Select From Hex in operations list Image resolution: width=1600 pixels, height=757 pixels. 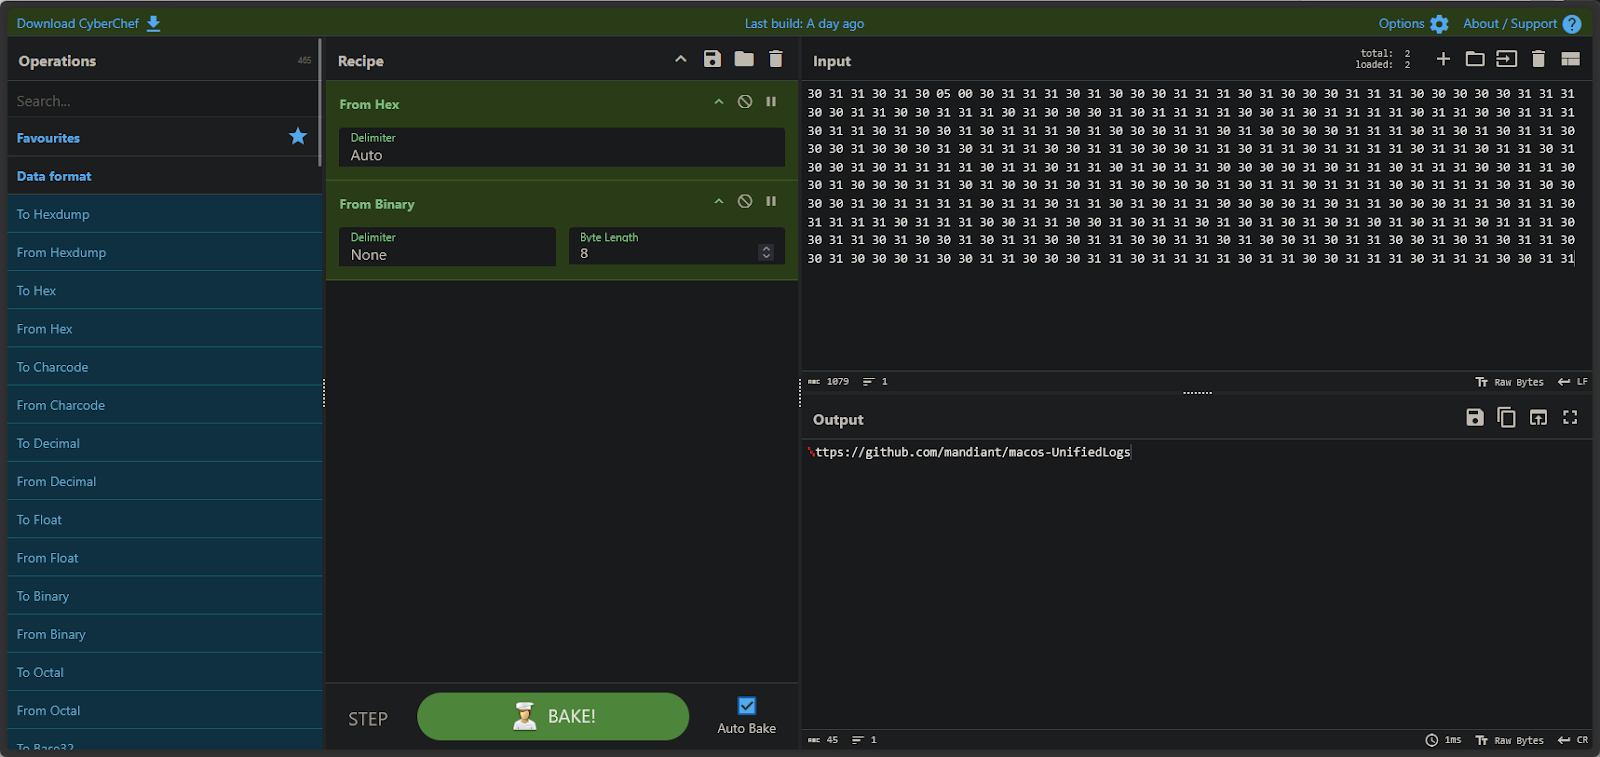(165, 329)
